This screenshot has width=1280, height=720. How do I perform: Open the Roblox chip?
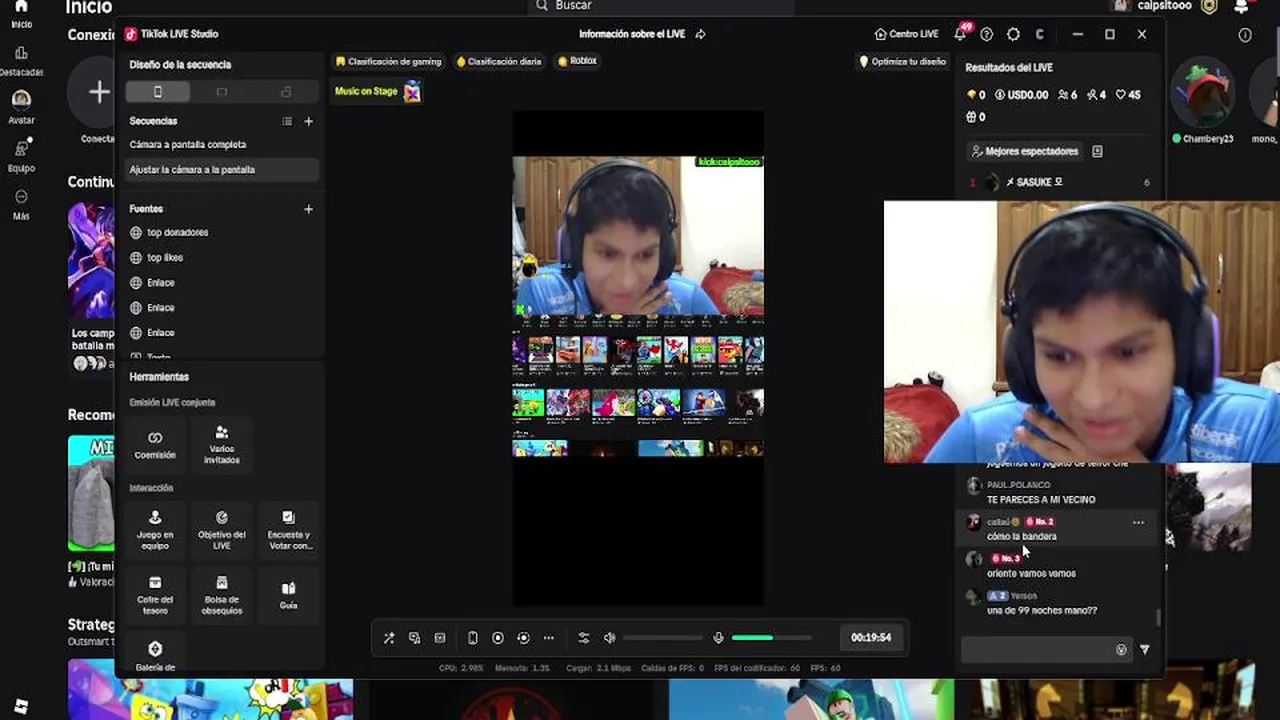tap(577, 61)
